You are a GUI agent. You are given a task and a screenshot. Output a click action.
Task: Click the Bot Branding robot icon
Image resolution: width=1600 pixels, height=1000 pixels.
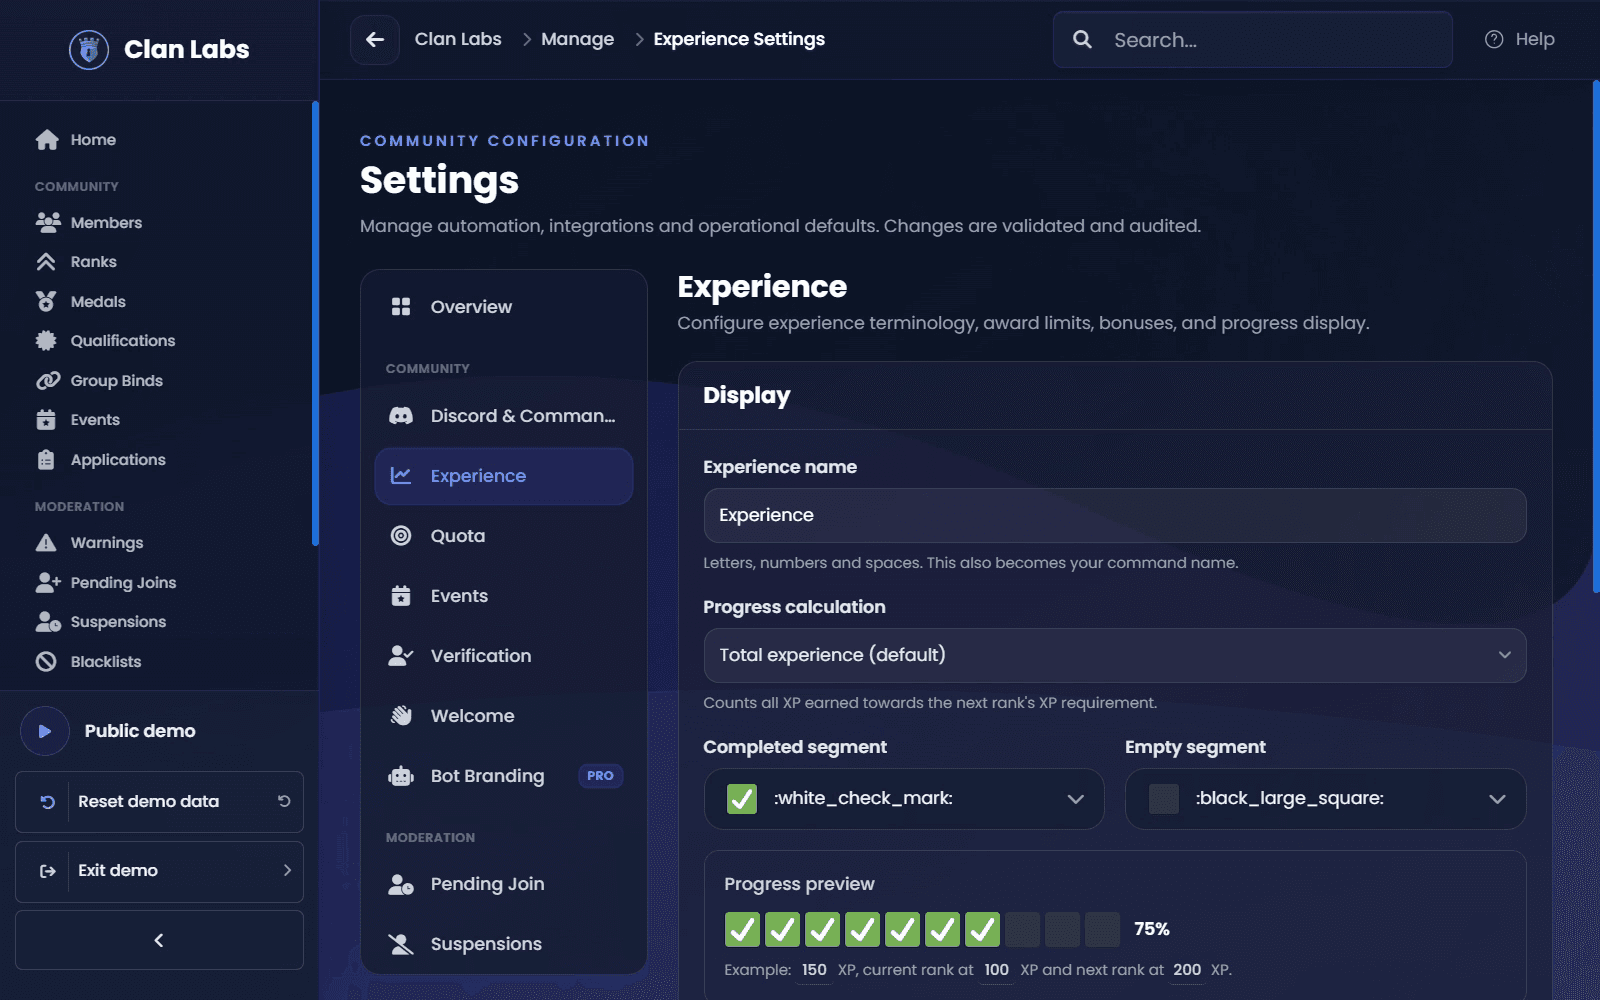coord(401,776)
